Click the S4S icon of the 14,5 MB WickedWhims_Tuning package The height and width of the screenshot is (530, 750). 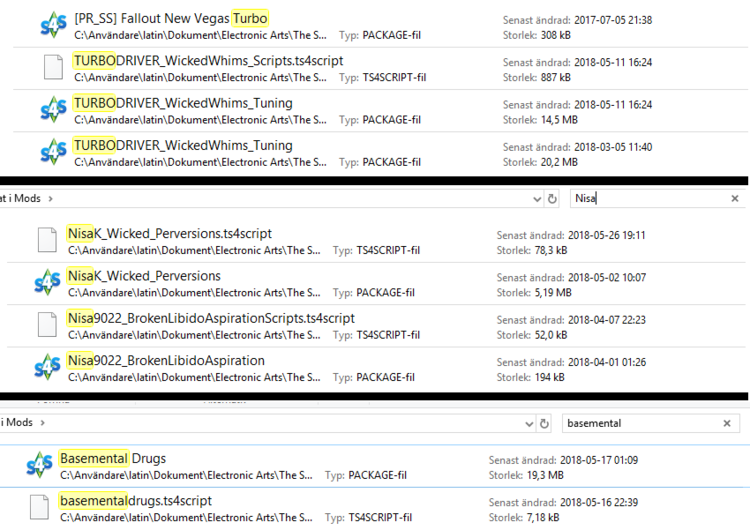point(53,110)
